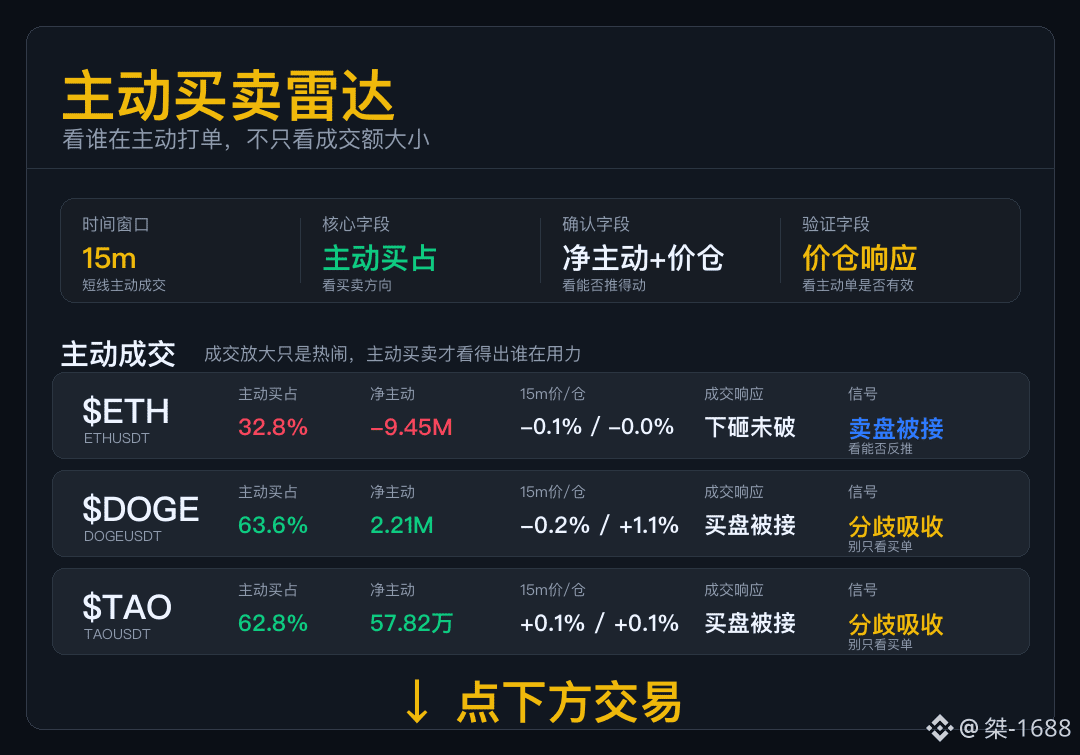
Task: Click the 卖盘被接 signal for ETH
Action: (x=896, y=428)
